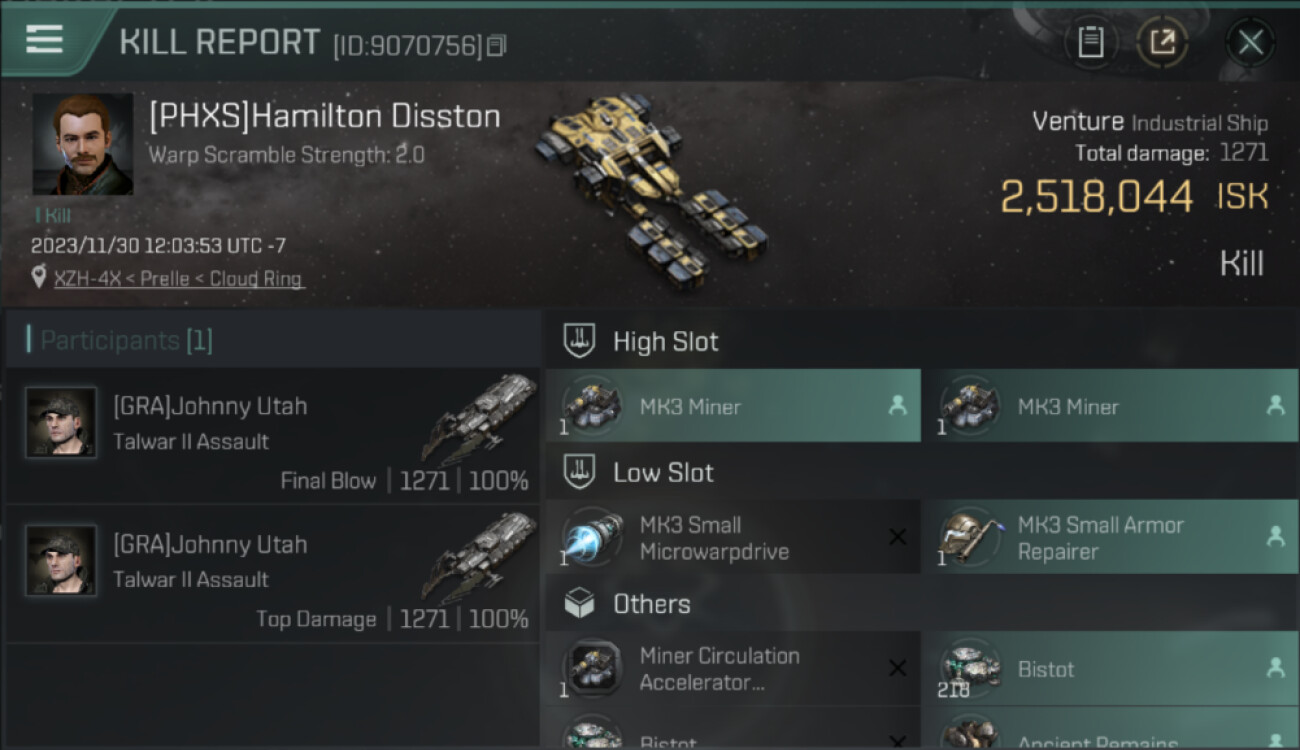This screenshot has height=750, width=1300.
Task: Click Johnny Utah's Final Blow portrait
Action: (x=61, y=423)
